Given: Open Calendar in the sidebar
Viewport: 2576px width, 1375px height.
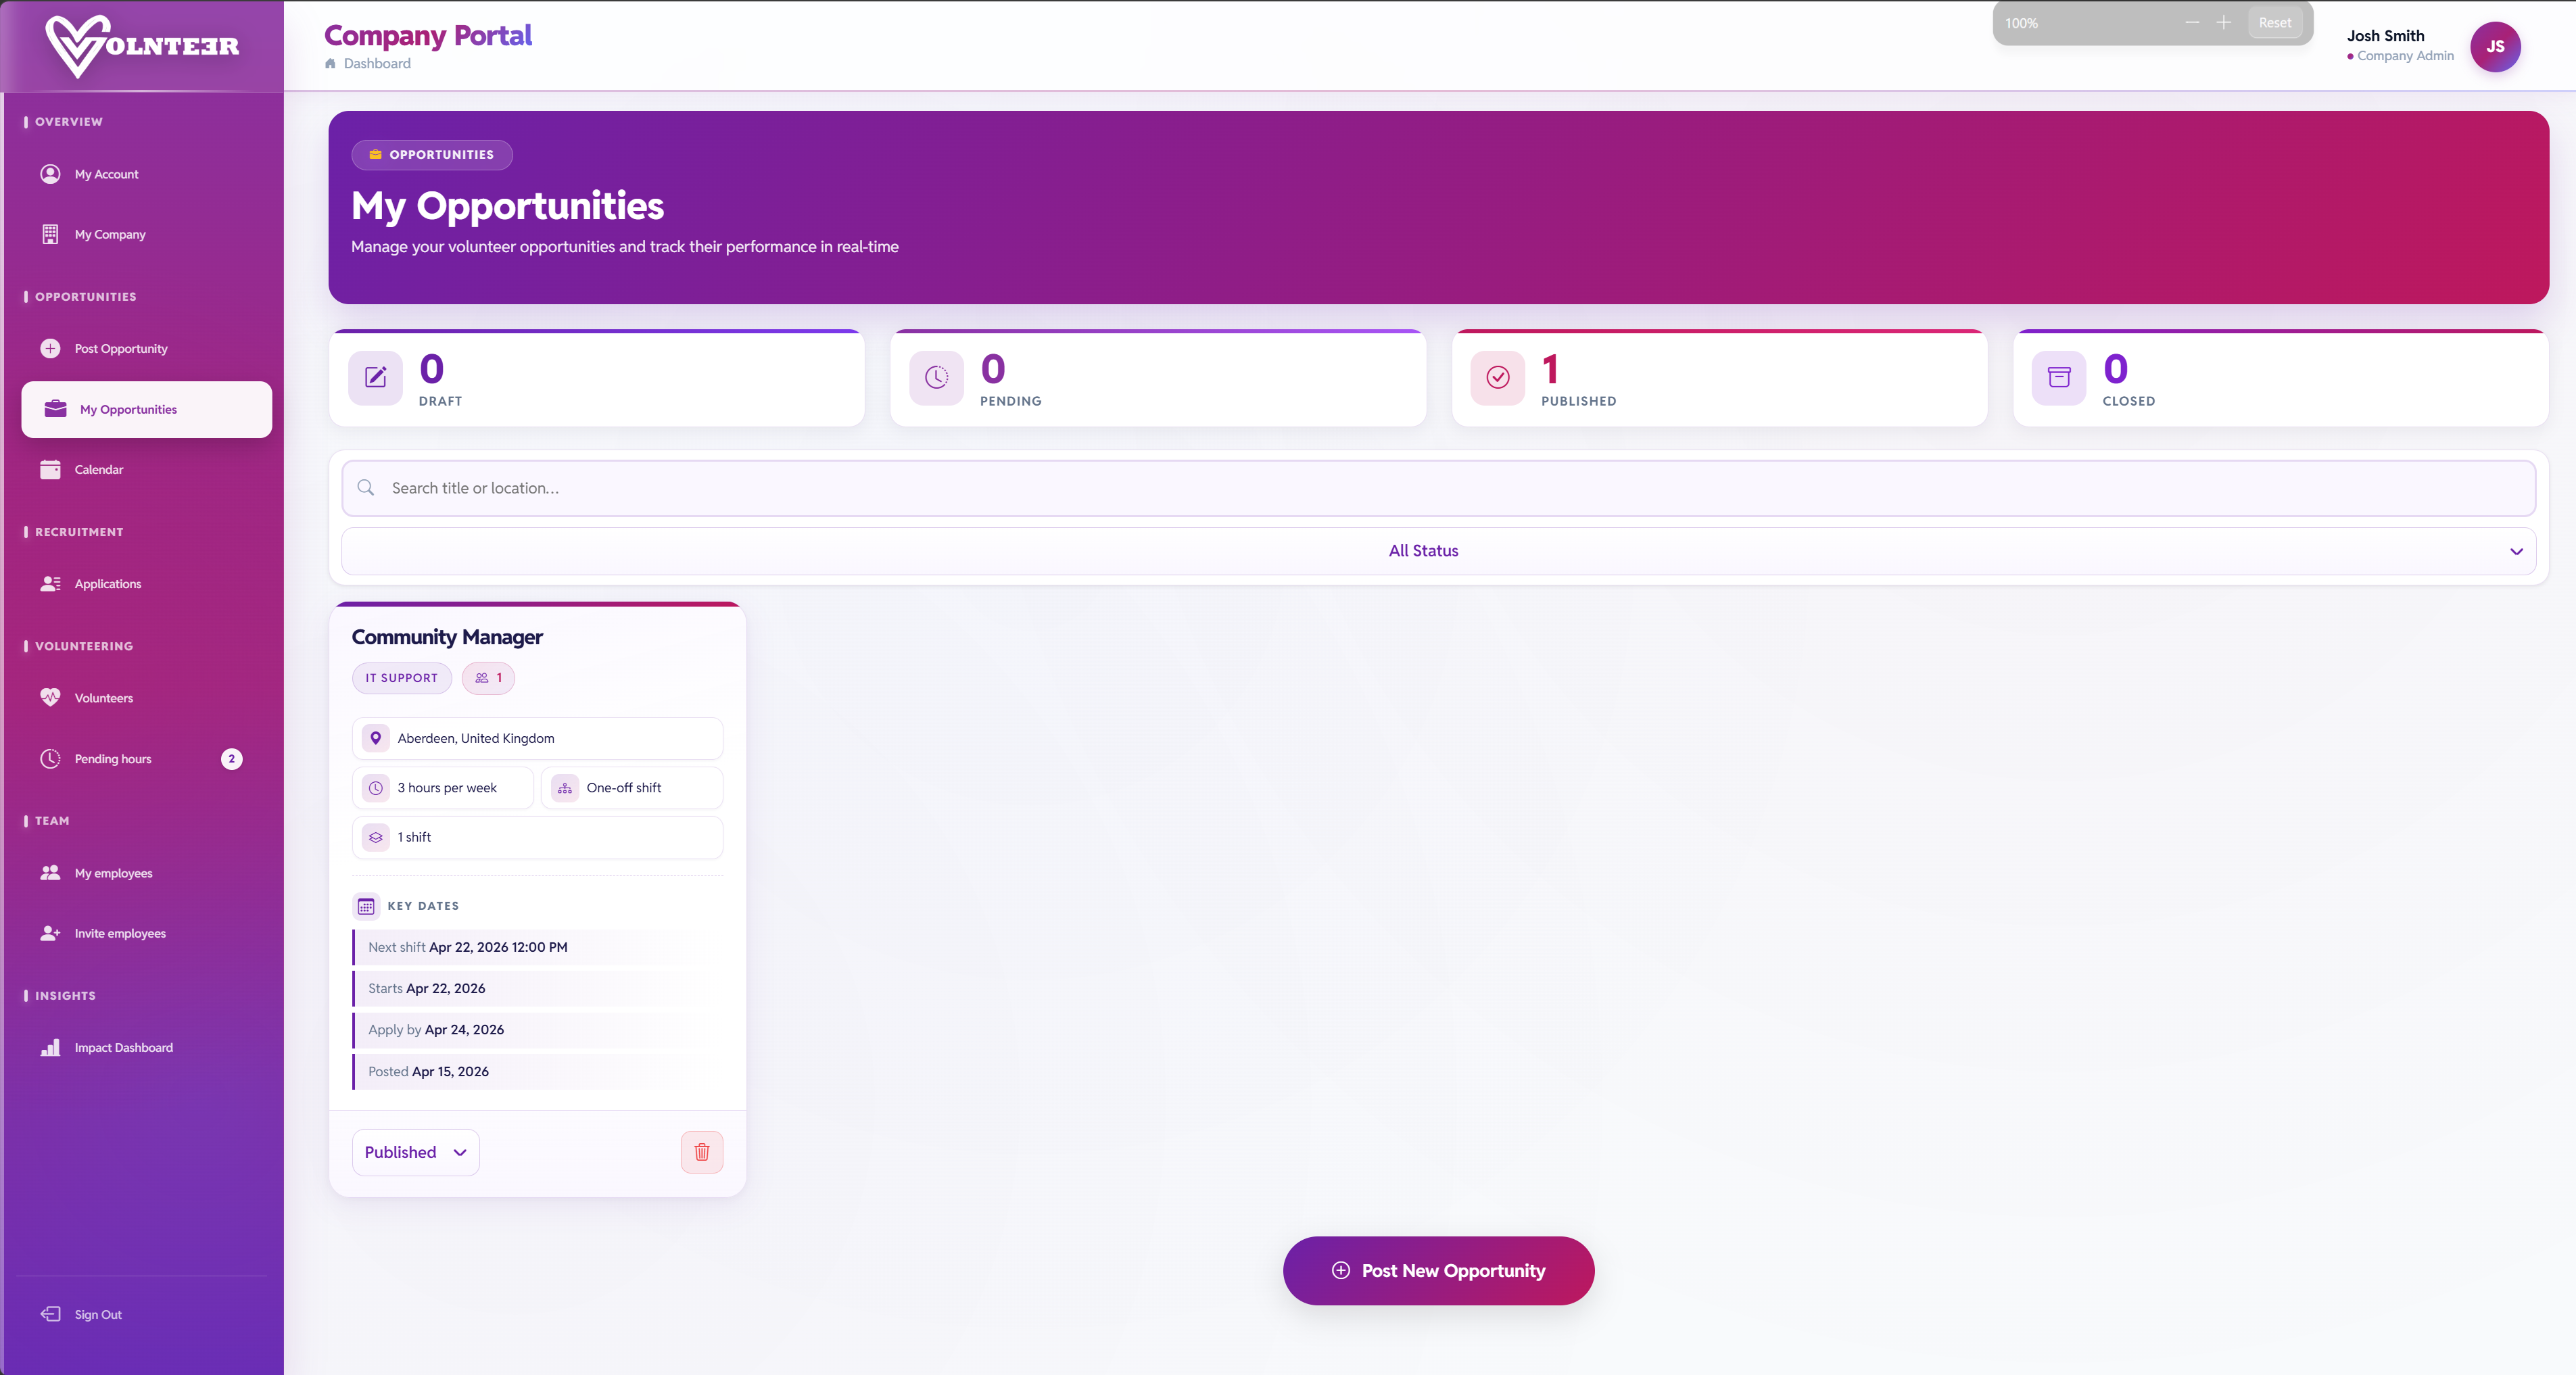Looking at the screenshot, I should (x=146, y=470).
